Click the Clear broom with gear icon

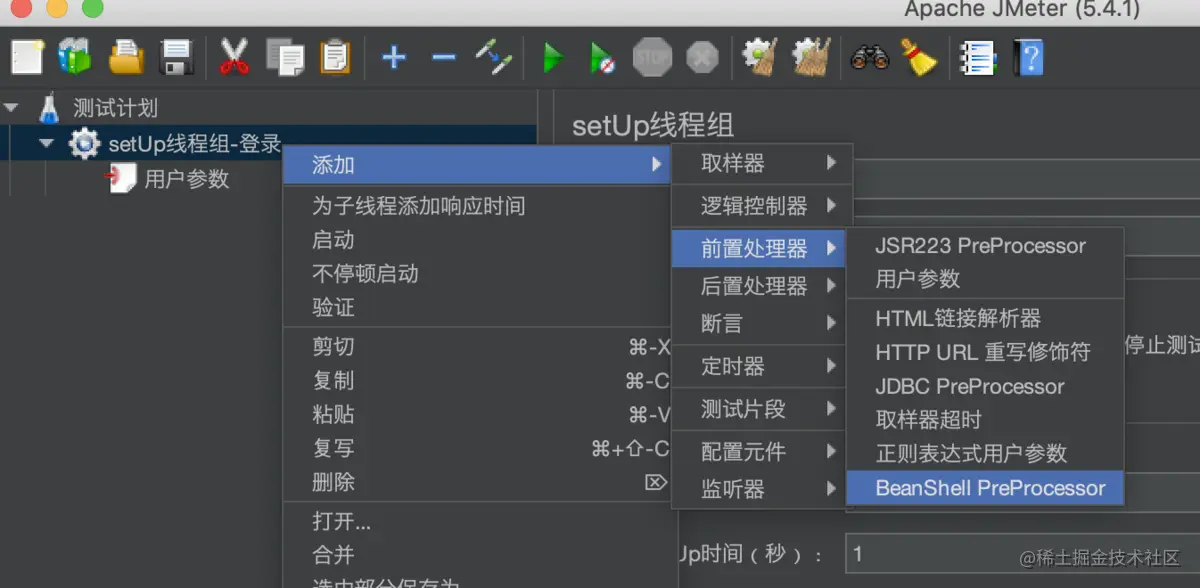pyautogui.click(x=760, y=57)
